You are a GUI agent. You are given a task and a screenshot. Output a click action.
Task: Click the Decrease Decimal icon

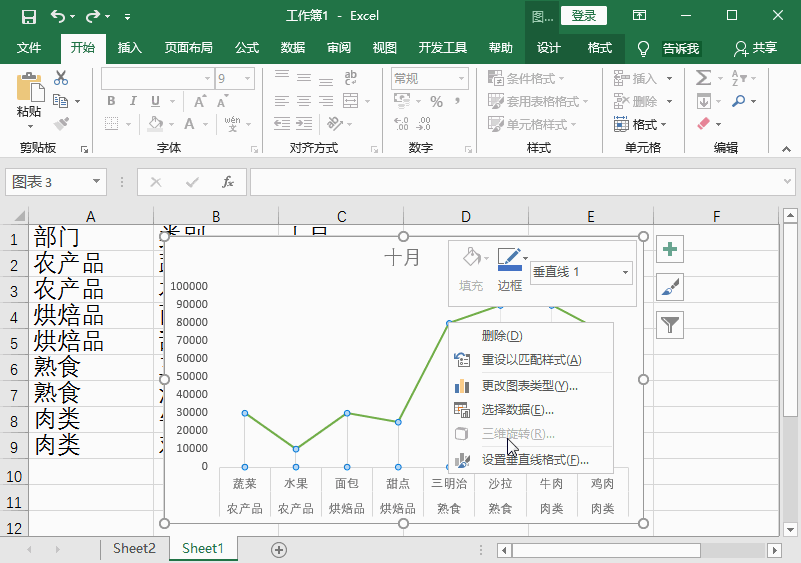tap(423, 124)
